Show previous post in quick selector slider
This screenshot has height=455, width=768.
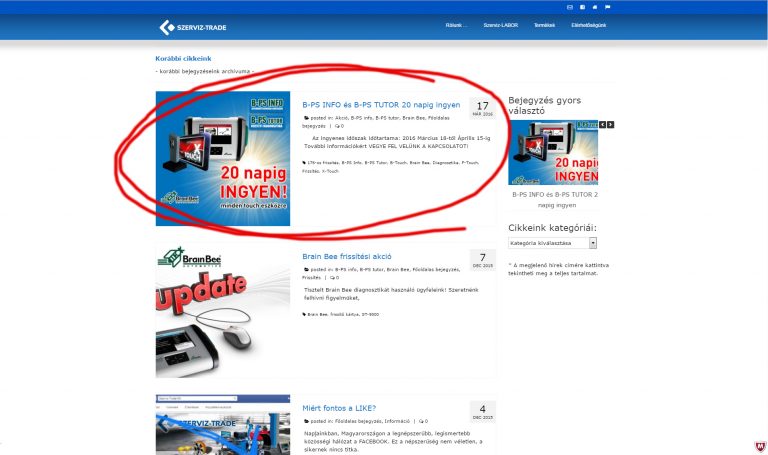(602, 125)
